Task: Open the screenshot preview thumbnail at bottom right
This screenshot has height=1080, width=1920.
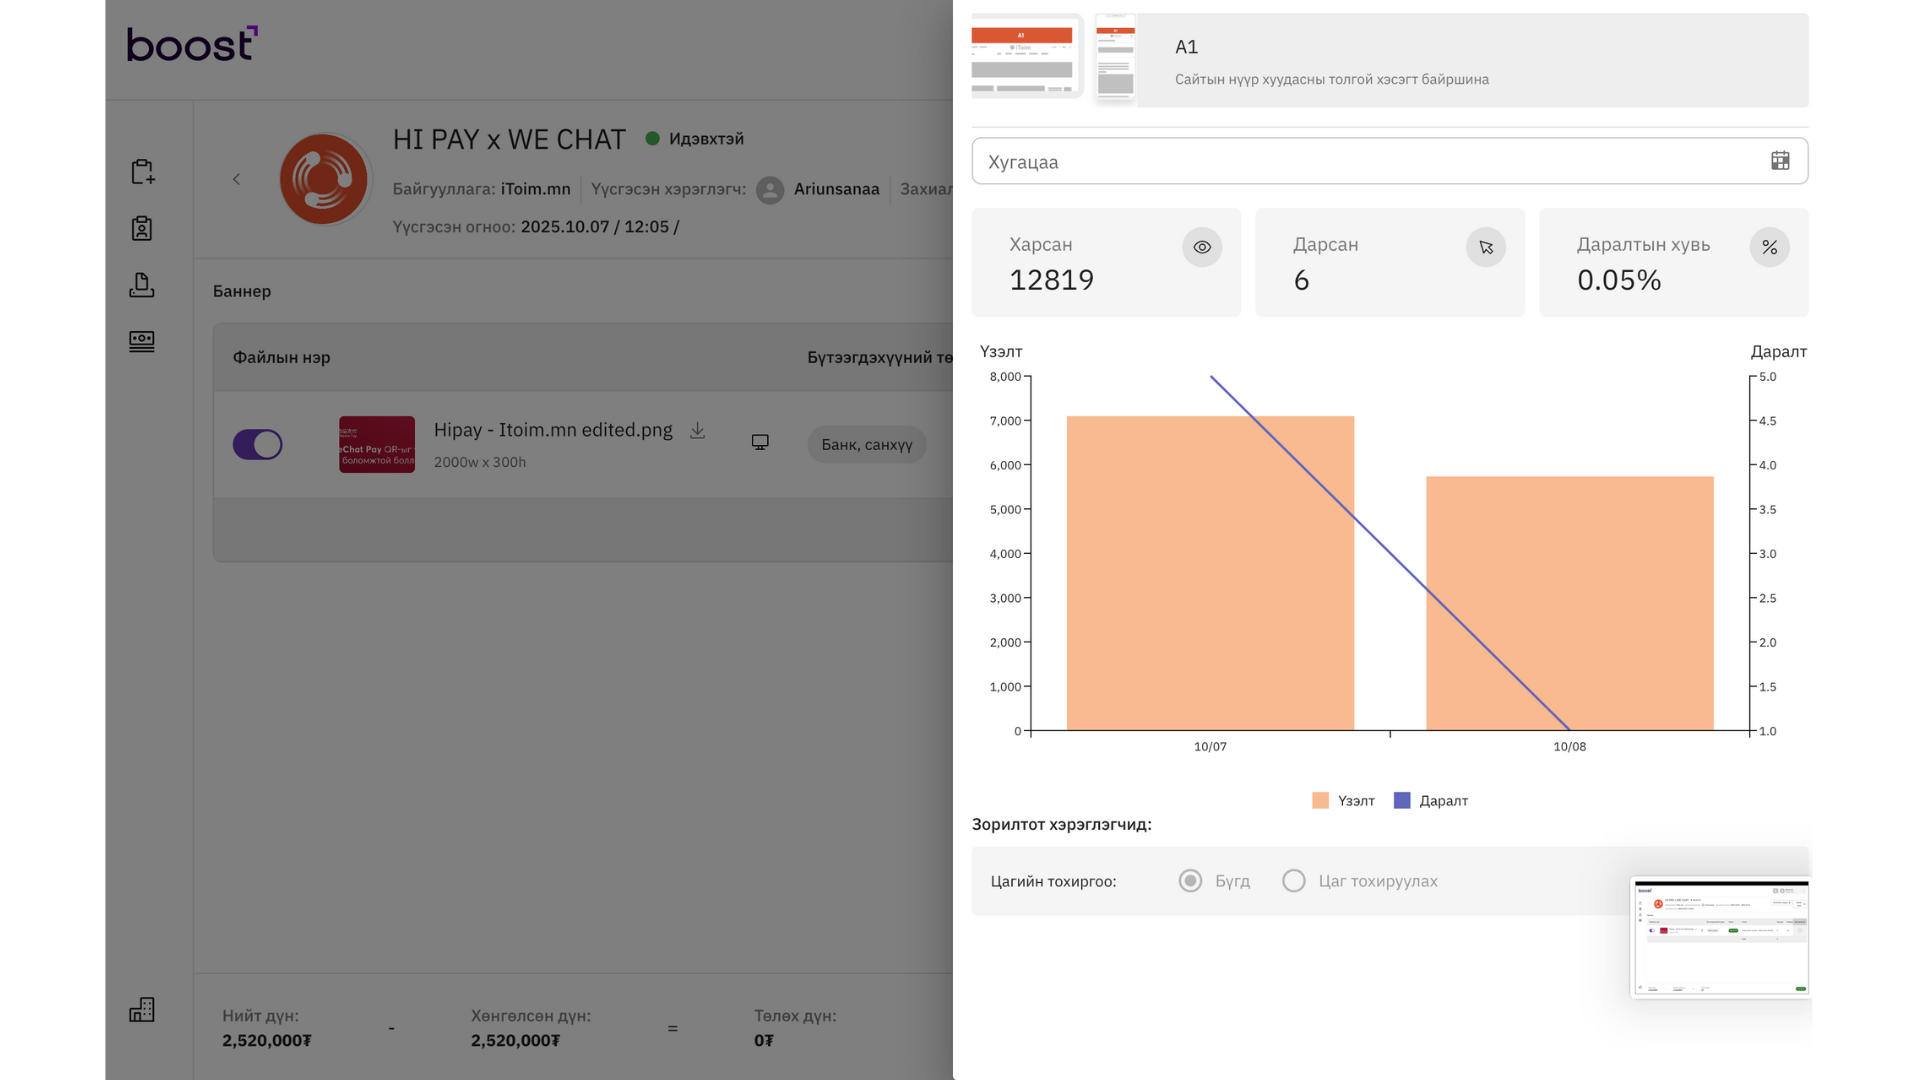Action: click(1720, 938)
